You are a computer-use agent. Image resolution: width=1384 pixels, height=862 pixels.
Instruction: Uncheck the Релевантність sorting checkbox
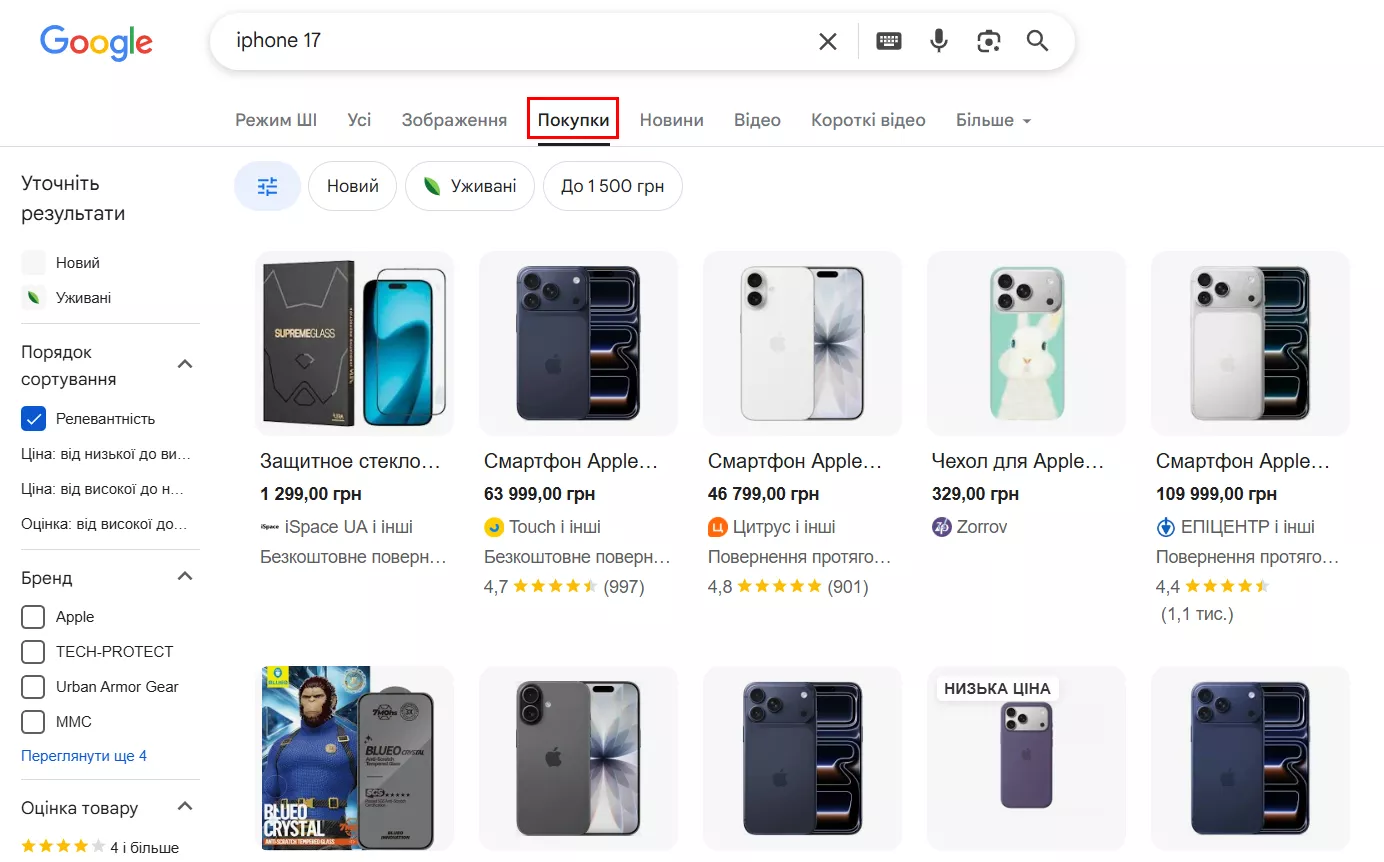point(33,418)
